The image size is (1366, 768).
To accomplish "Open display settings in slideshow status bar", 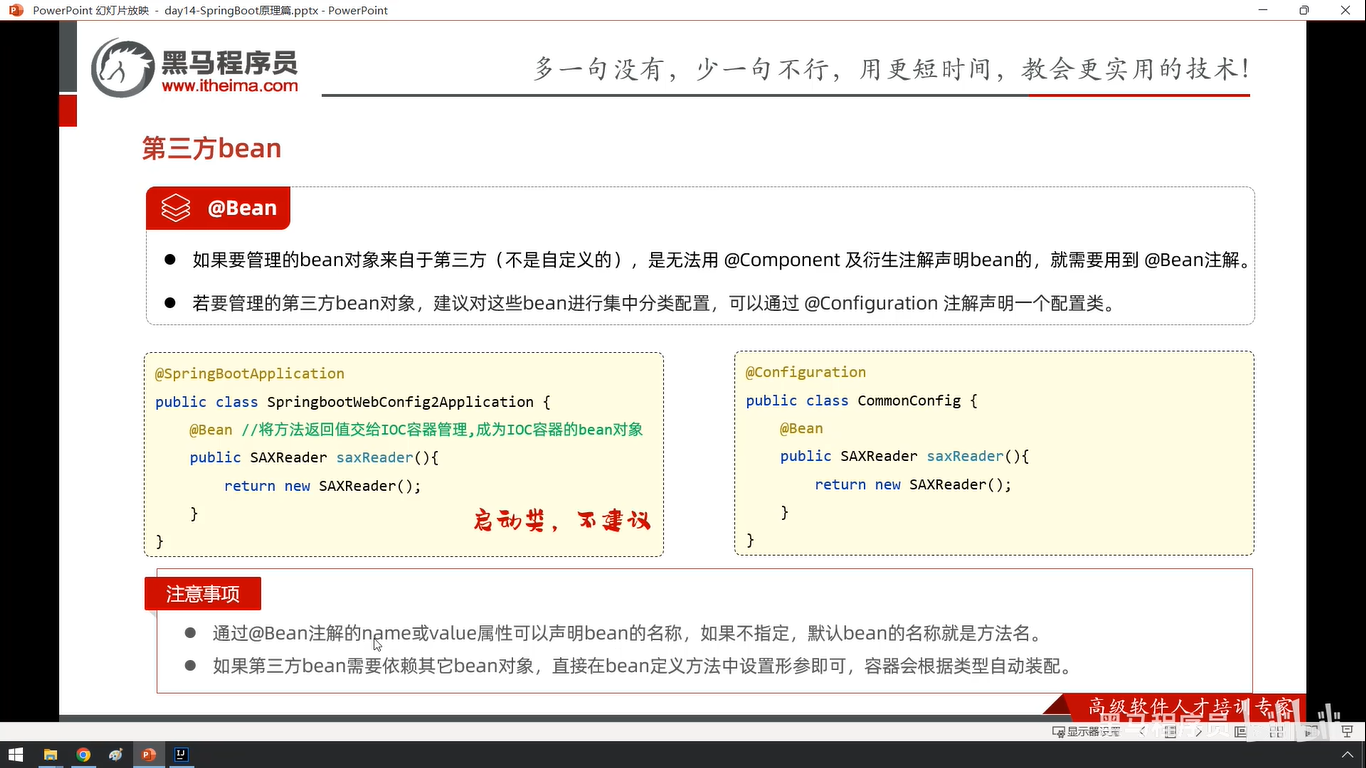I will [x=1086, y=732].
